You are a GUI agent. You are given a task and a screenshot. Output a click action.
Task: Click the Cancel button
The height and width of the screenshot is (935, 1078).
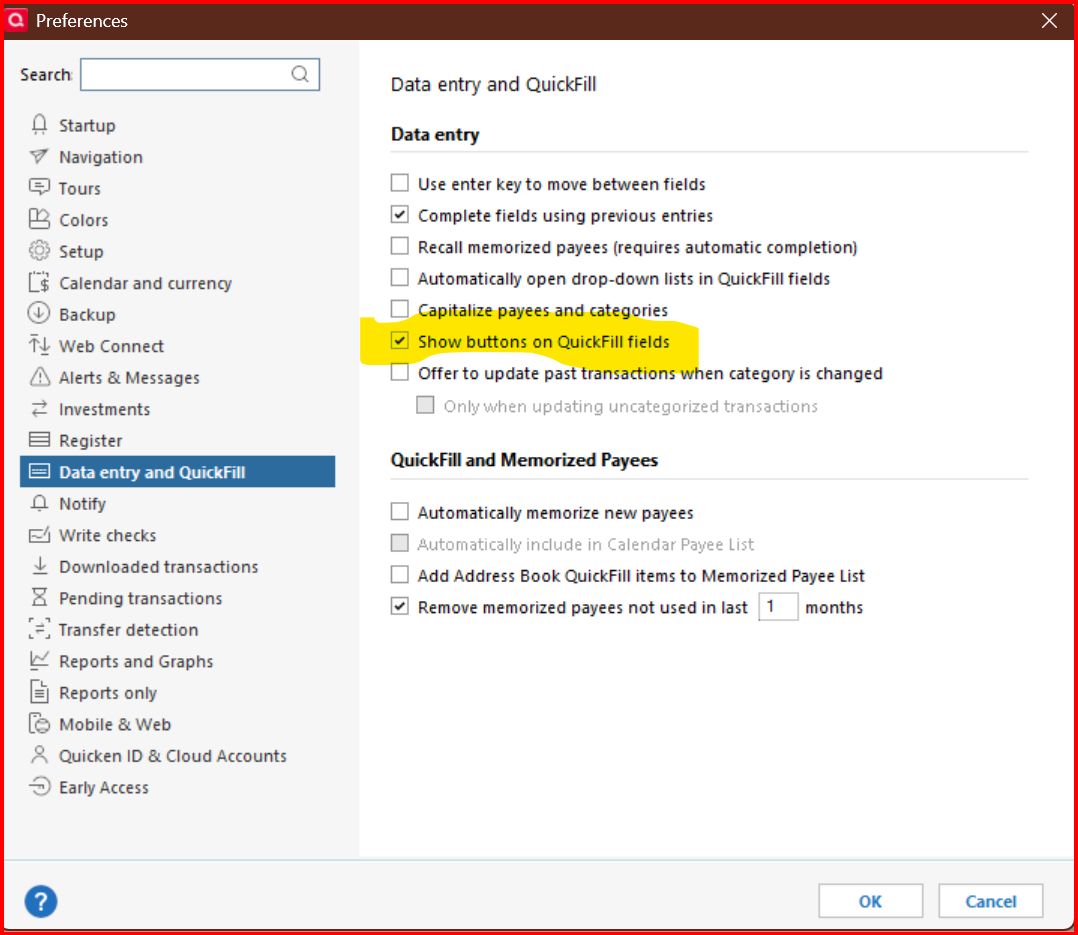[x=990, y=901]
